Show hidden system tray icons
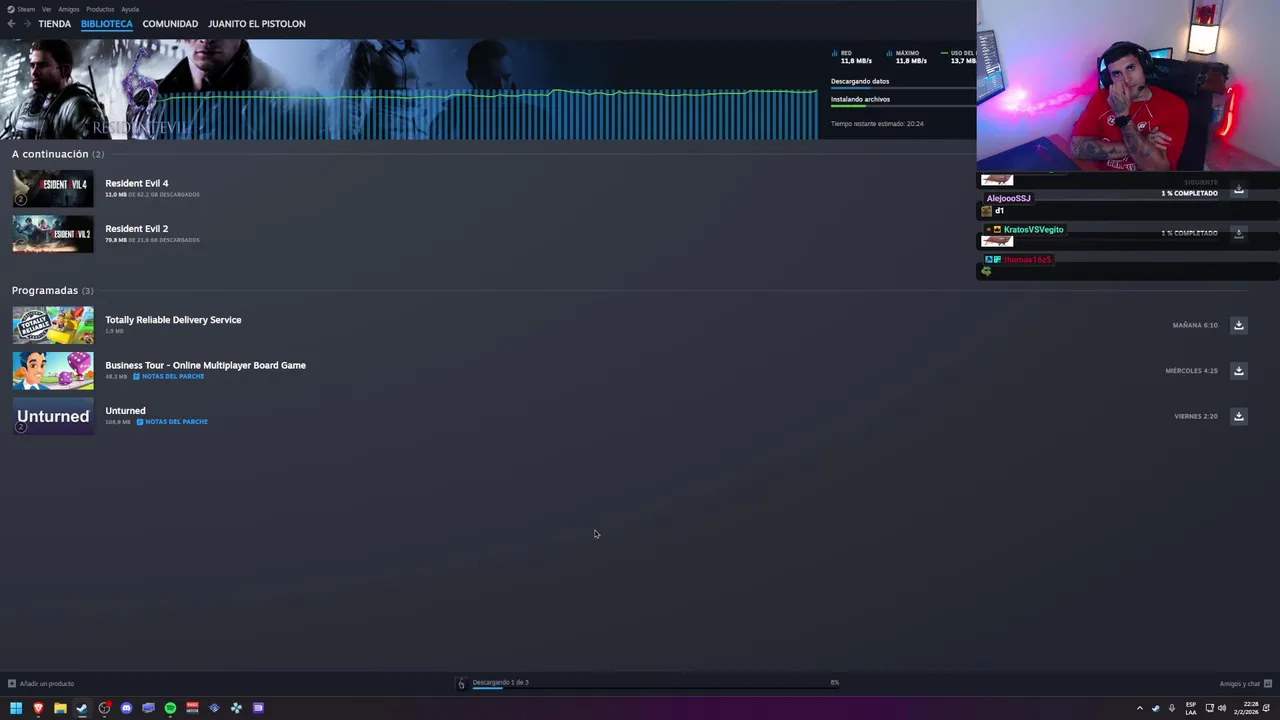Image resolution: width=1280 pixels, height=720 pixels. click(1139, 708)
